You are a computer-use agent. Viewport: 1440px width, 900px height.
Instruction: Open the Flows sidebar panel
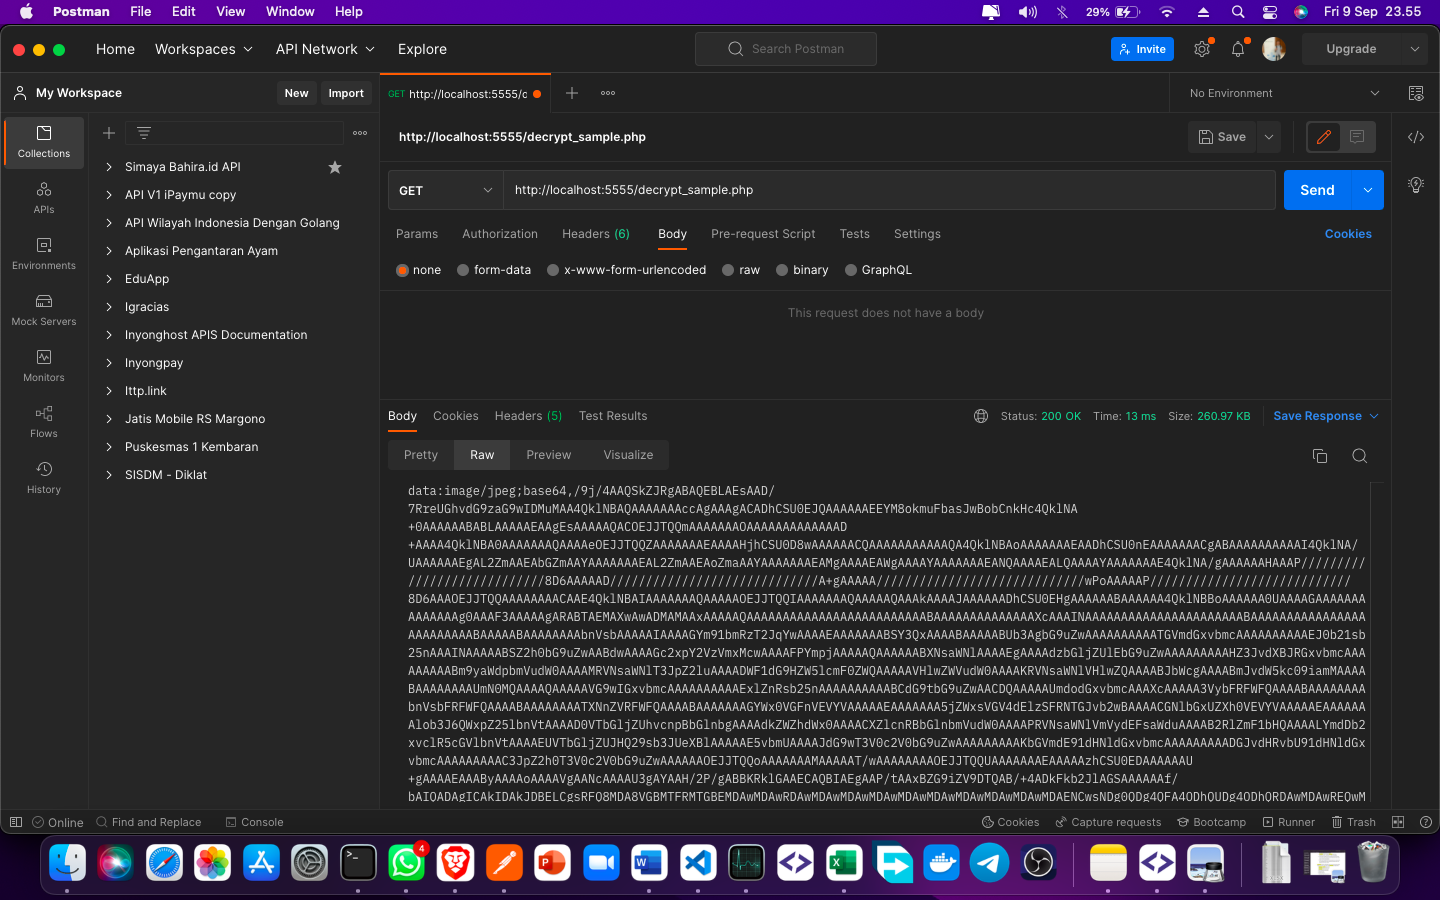(x=44, y=421)
